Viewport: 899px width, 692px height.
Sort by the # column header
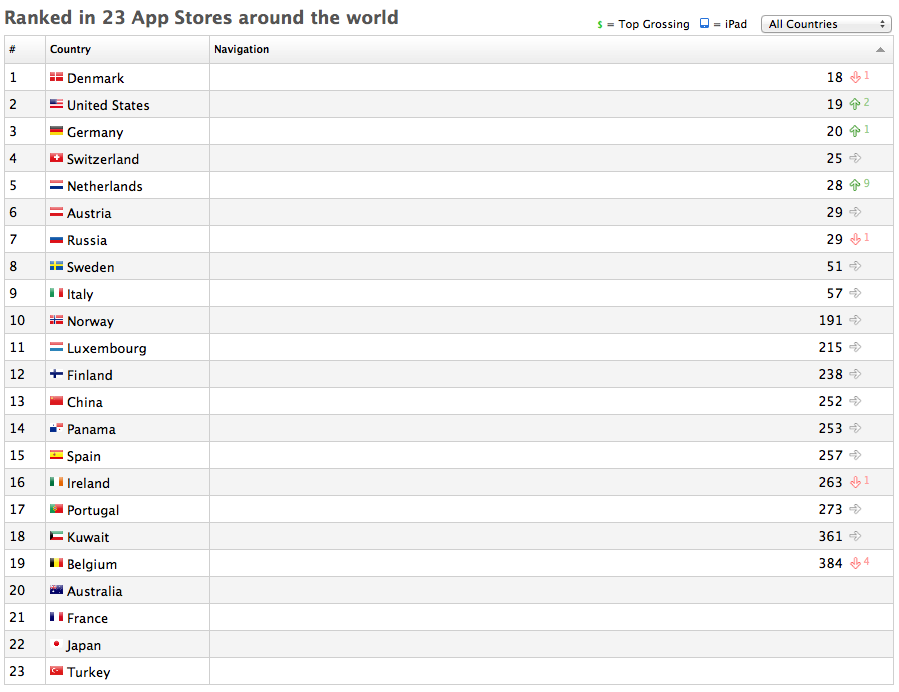(12, 49)
